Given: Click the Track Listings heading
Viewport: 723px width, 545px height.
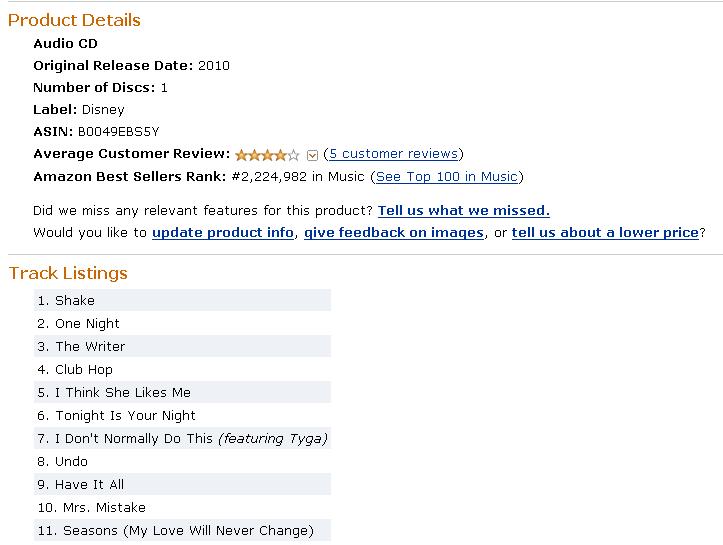Looking at the screenshot, I should point(68,273).
